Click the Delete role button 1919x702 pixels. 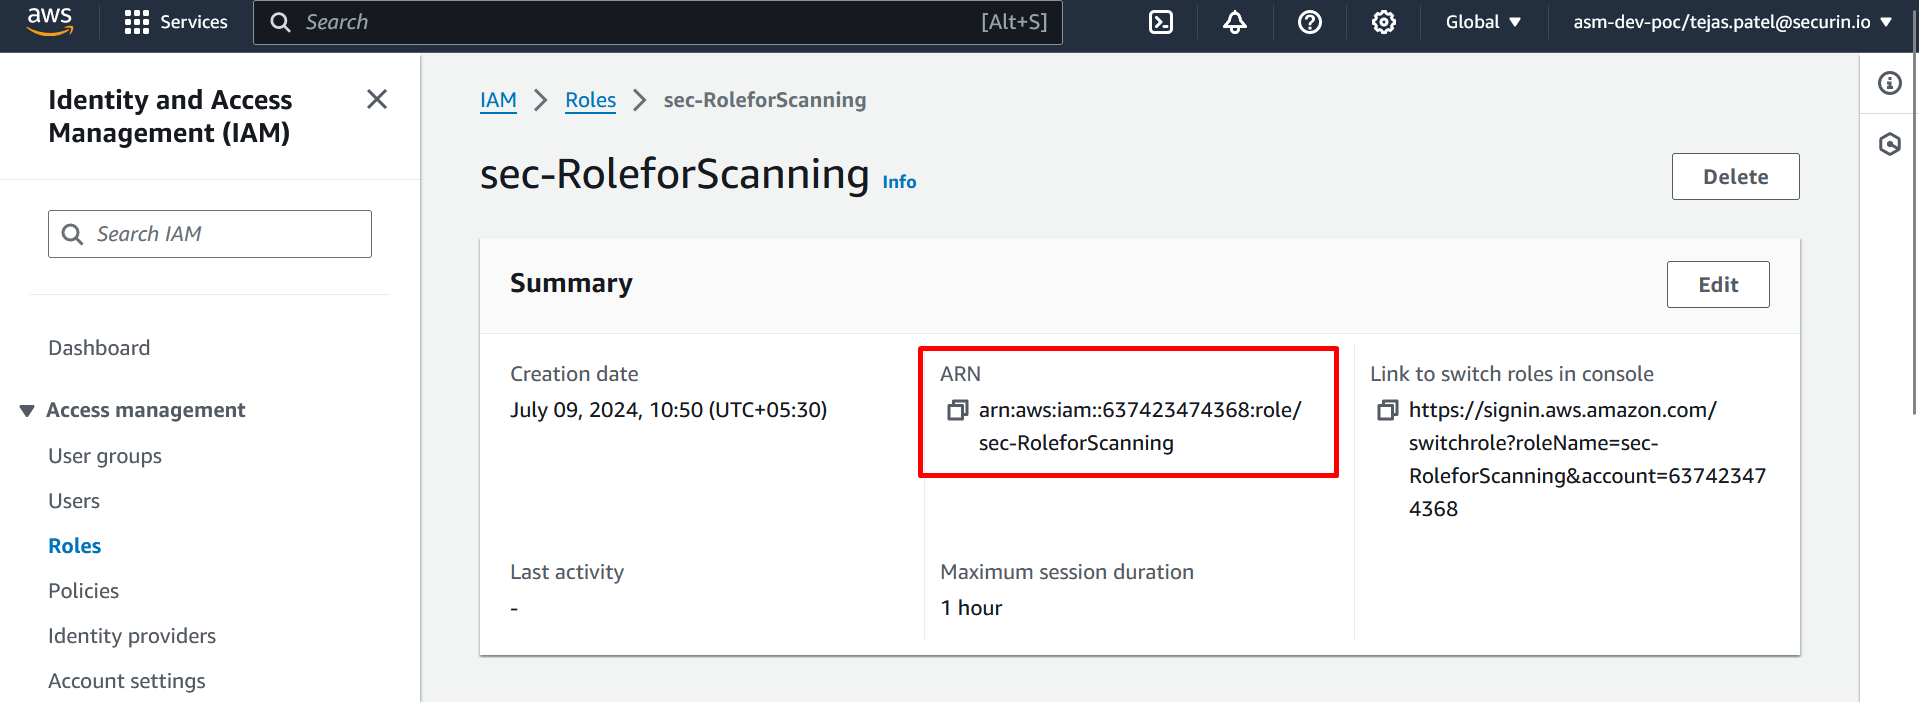pyautogui.click(x=1735, y=176)
